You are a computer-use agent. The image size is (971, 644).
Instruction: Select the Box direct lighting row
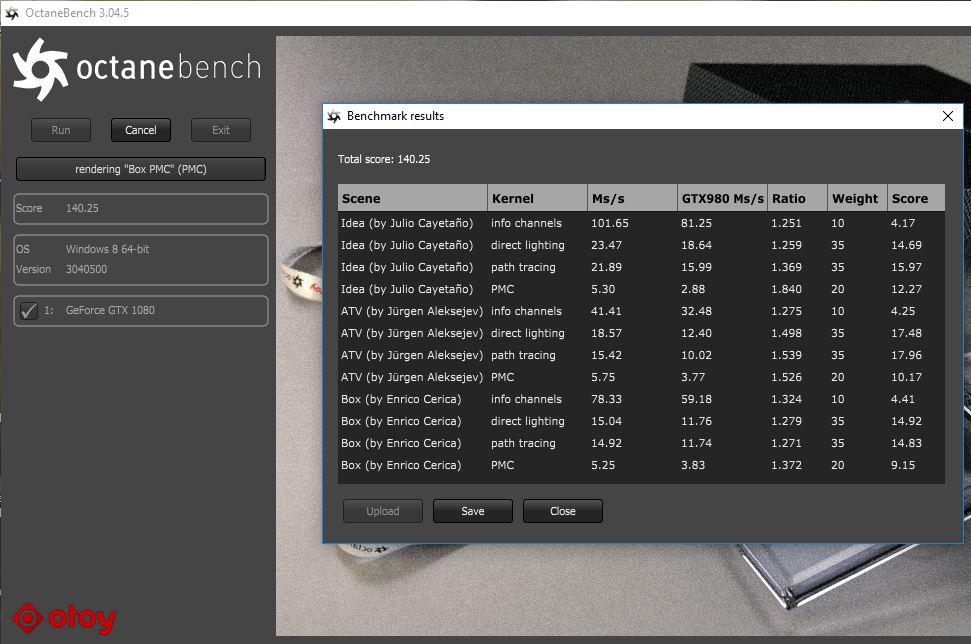tap(642, 421)
